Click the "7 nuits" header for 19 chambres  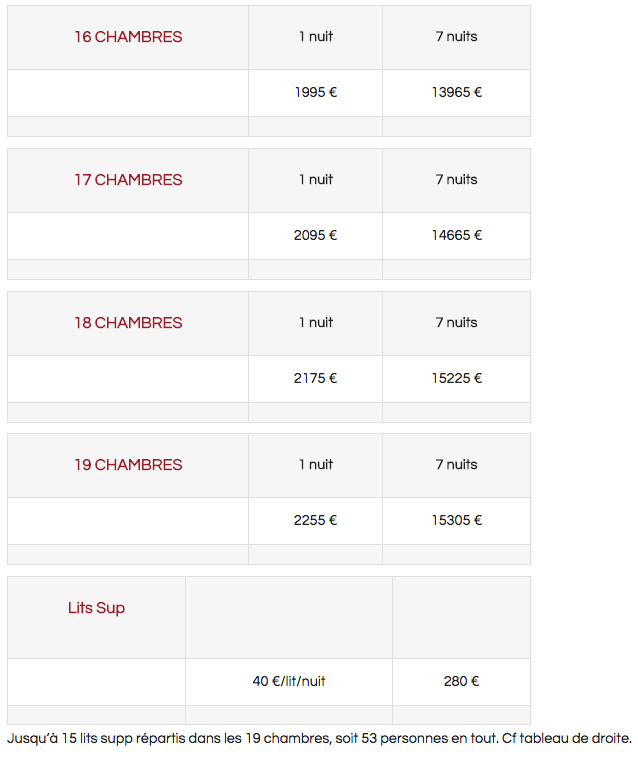[457, 465]
